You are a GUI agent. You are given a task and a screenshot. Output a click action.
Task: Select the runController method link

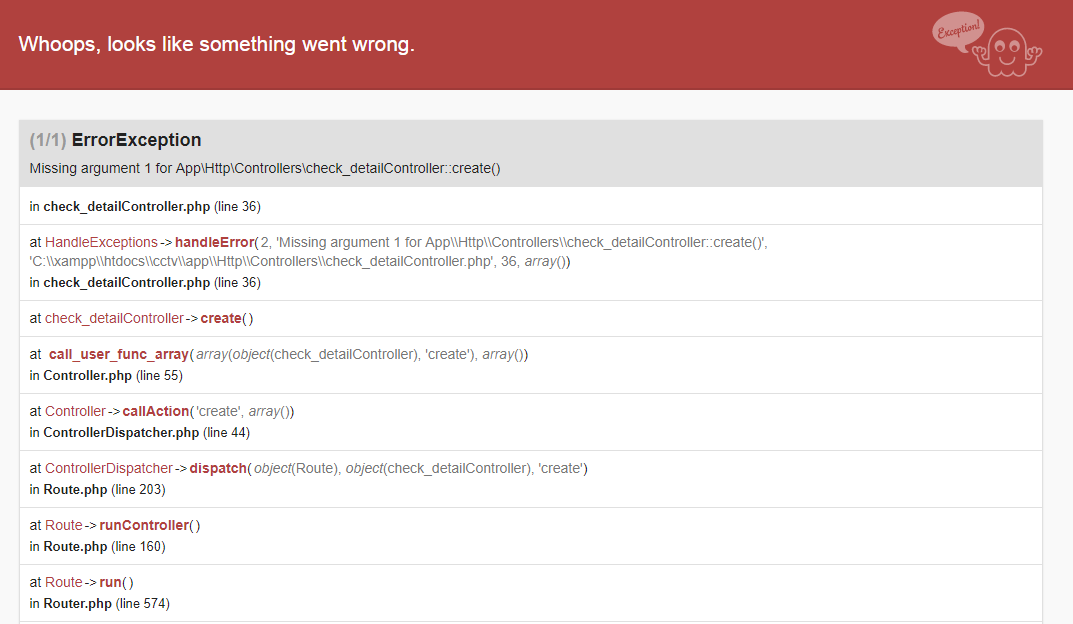coord(144,525)
